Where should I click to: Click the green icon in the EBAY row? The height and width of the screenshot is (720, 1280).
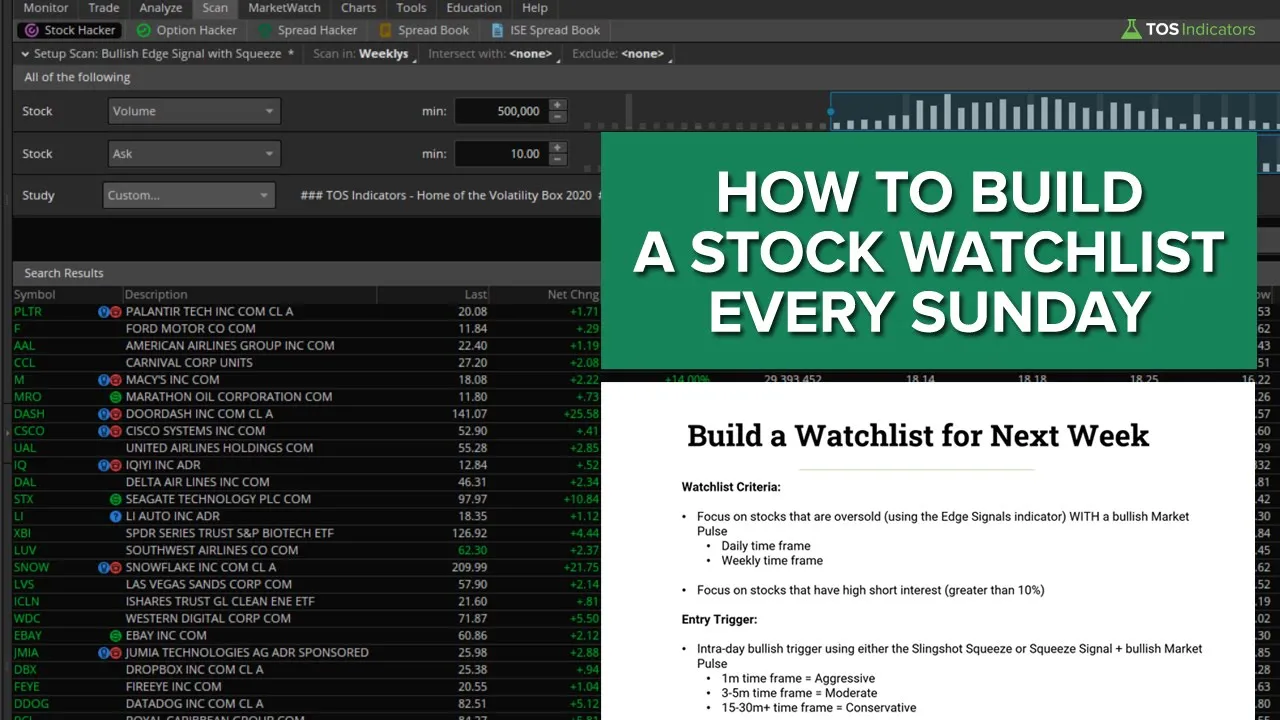click(x=115, y=635)
